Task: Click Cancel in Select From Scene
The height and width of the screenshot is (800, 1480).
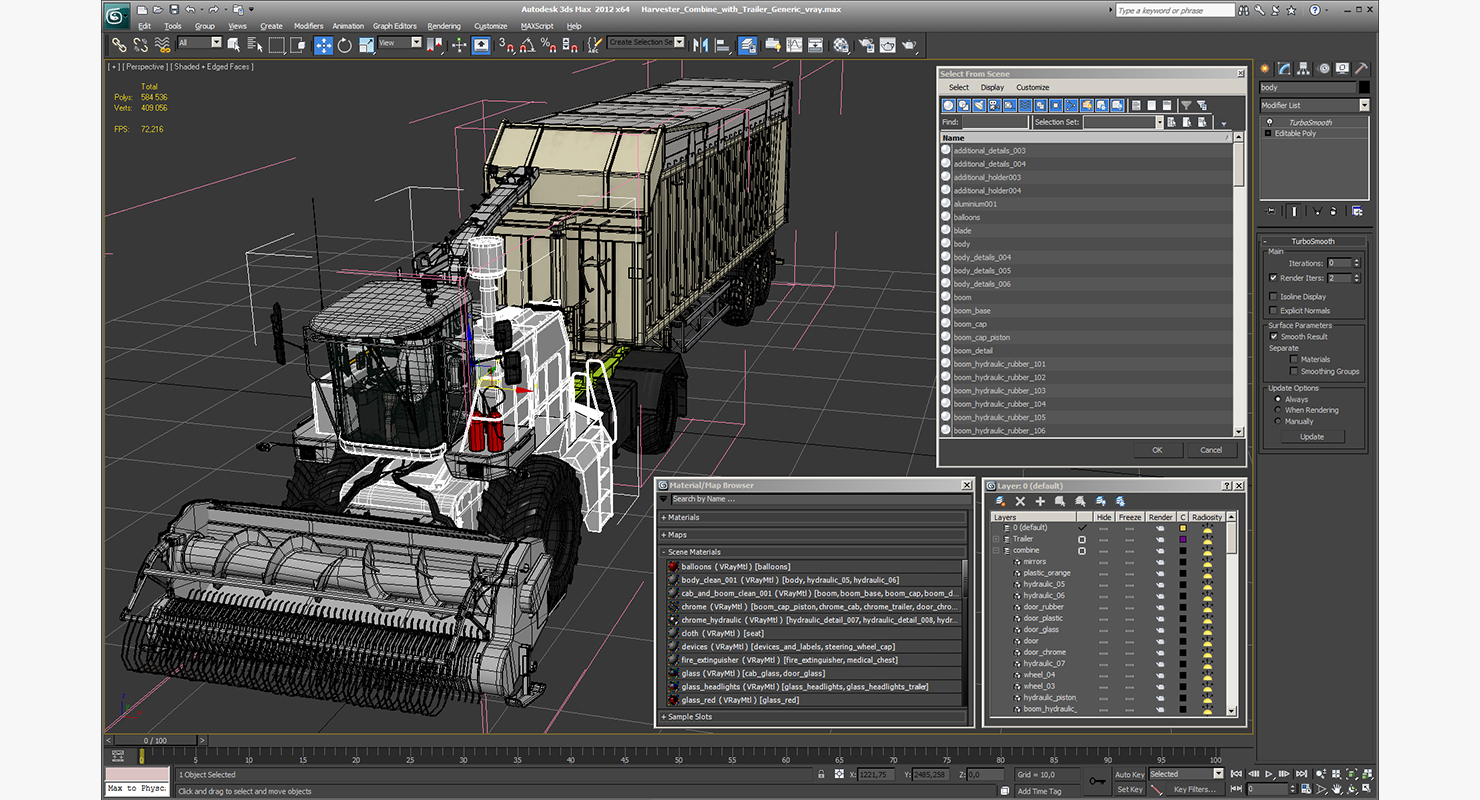Action: (x=1211, y=450)
